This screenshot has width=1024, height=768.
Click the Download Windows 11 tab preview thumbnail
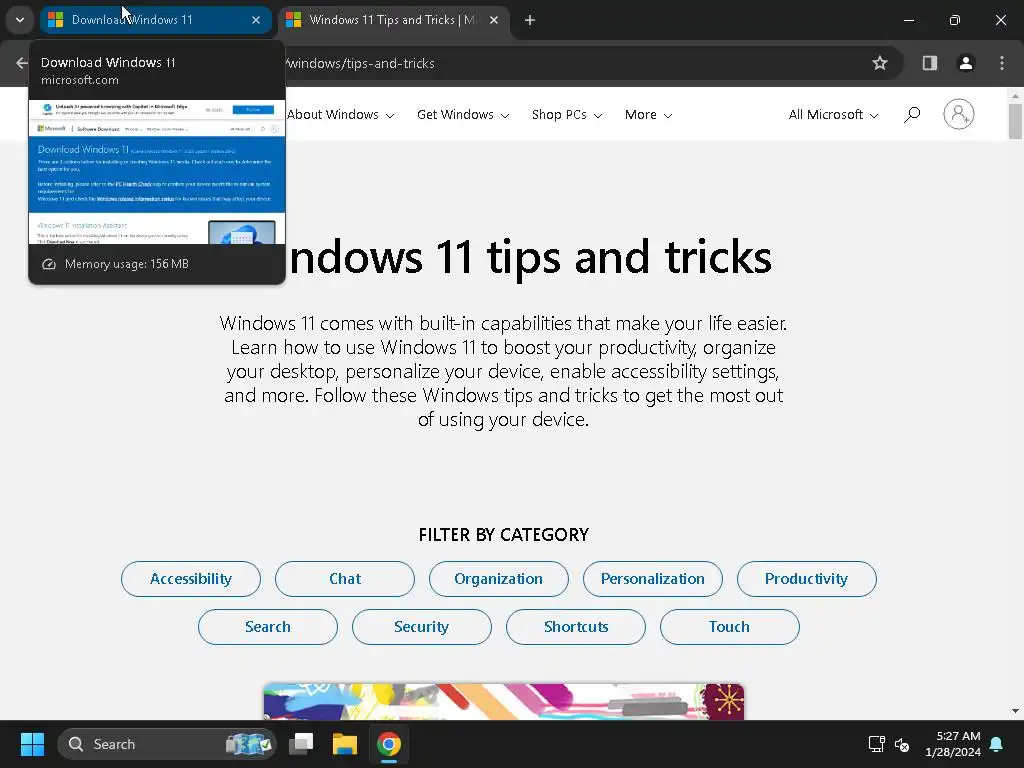(x=157, y=172)
